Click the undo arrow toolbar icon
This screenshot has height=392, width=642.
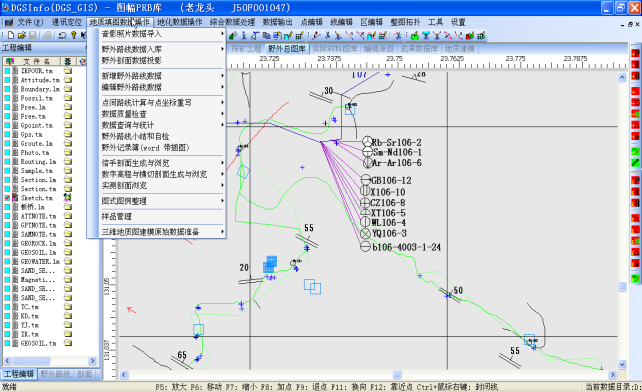point(62,36)
